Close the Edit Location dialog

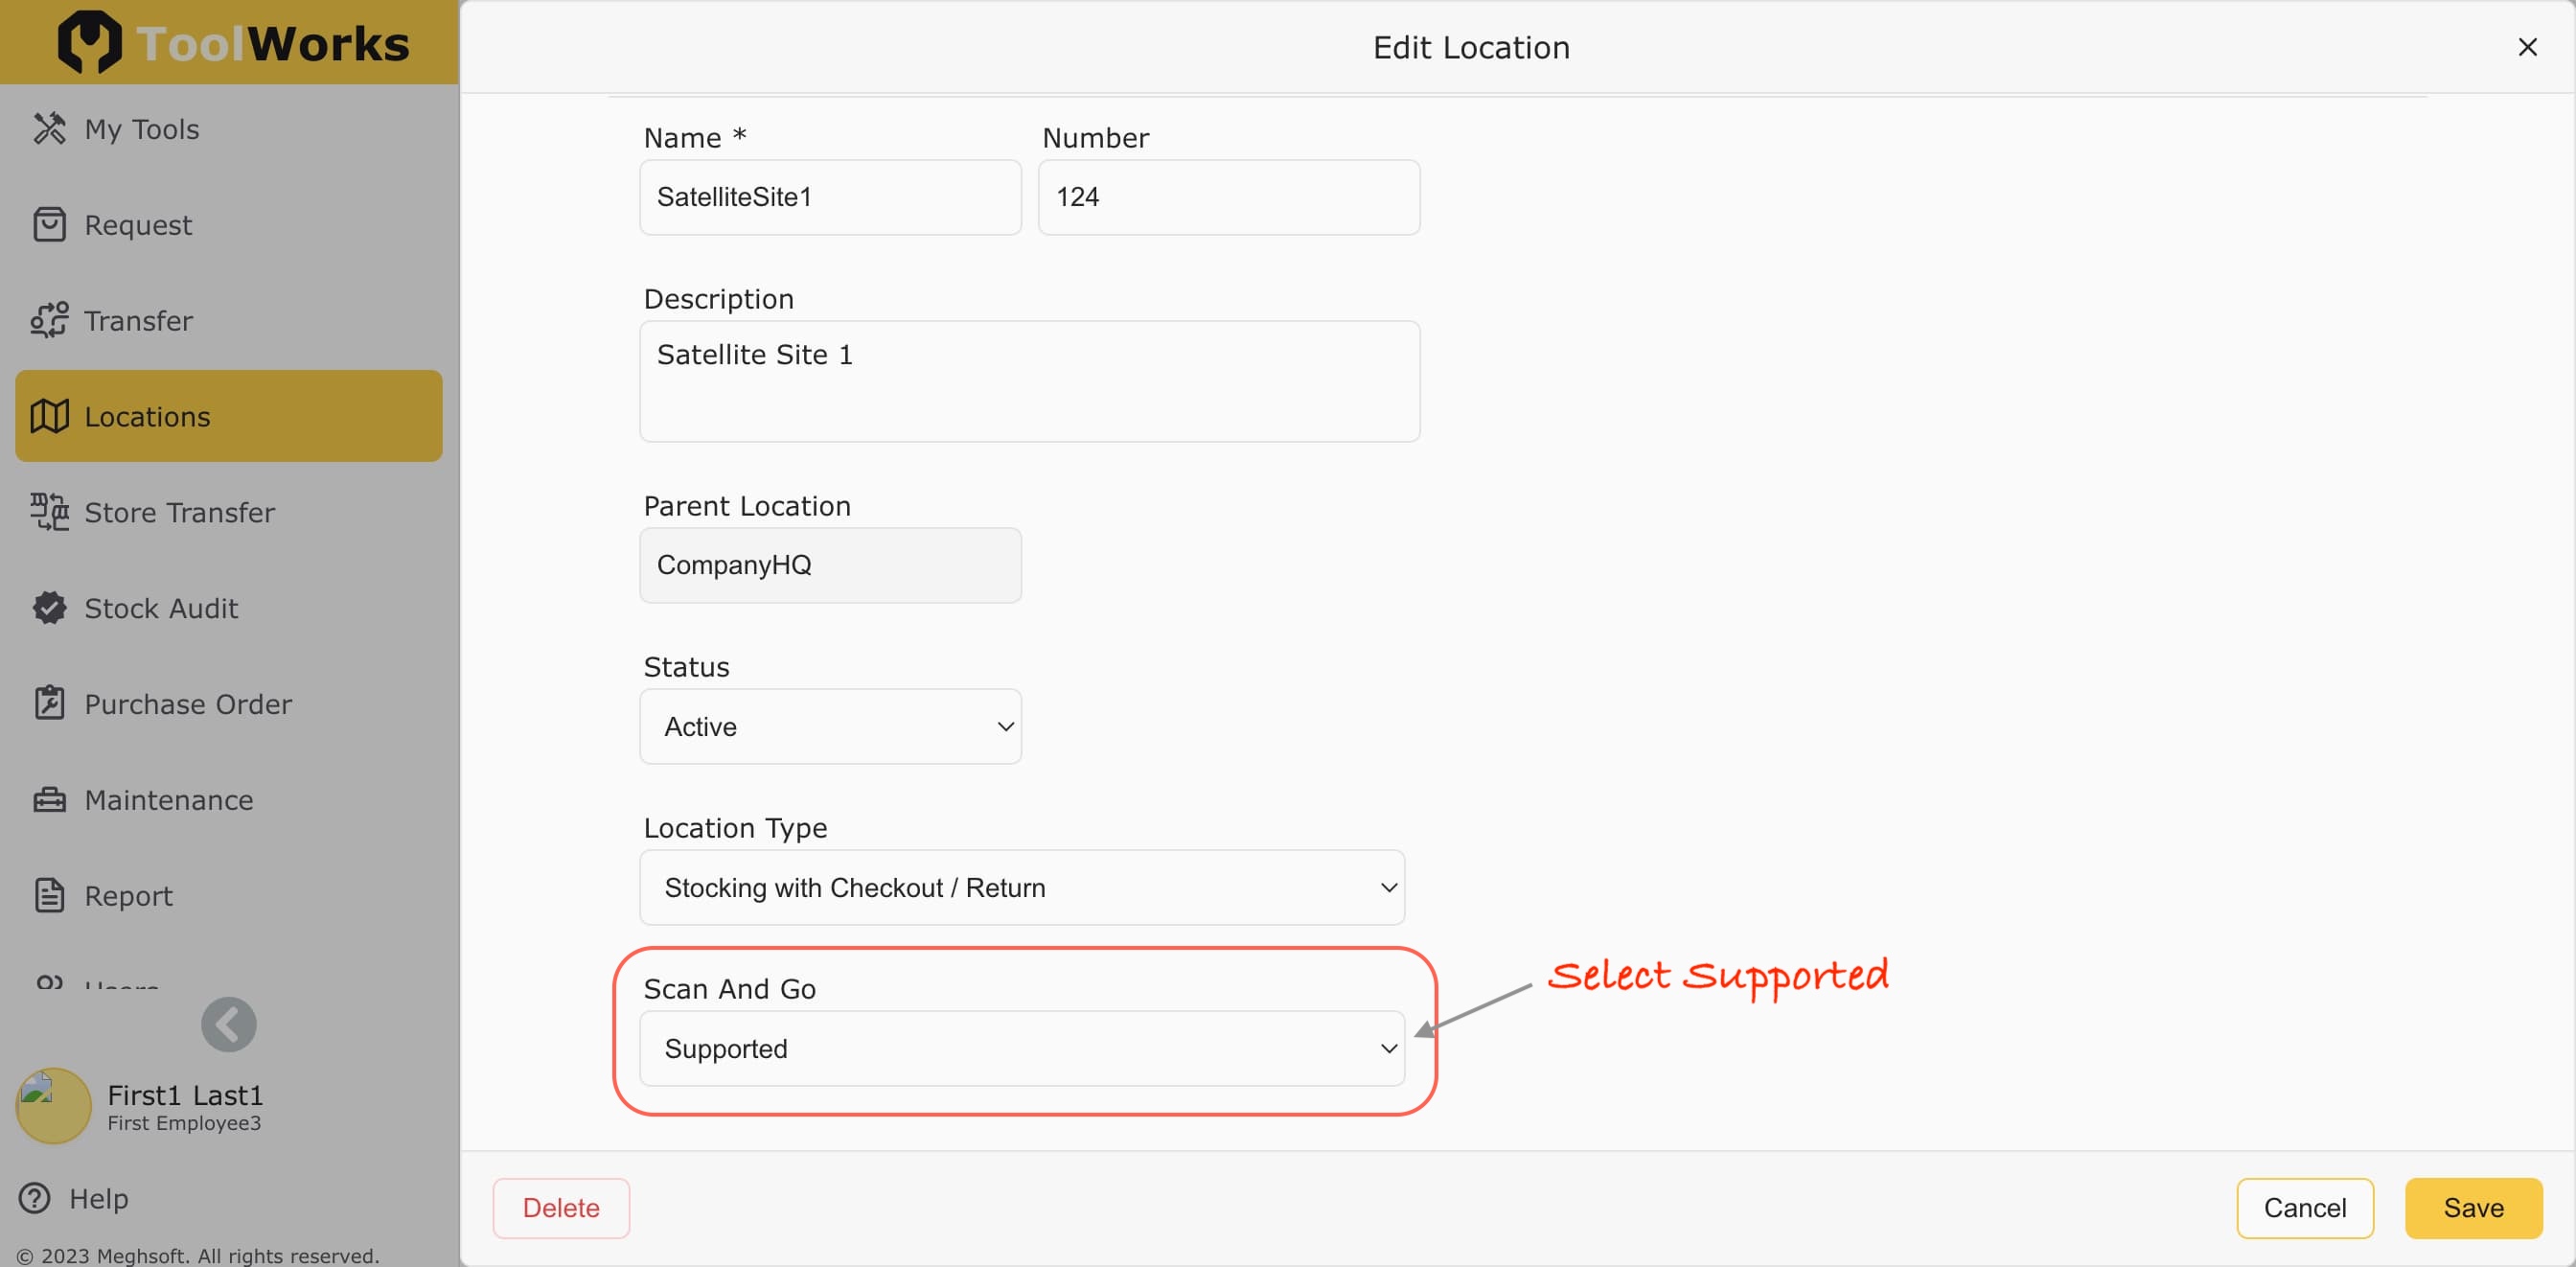tap(2527, 47)
